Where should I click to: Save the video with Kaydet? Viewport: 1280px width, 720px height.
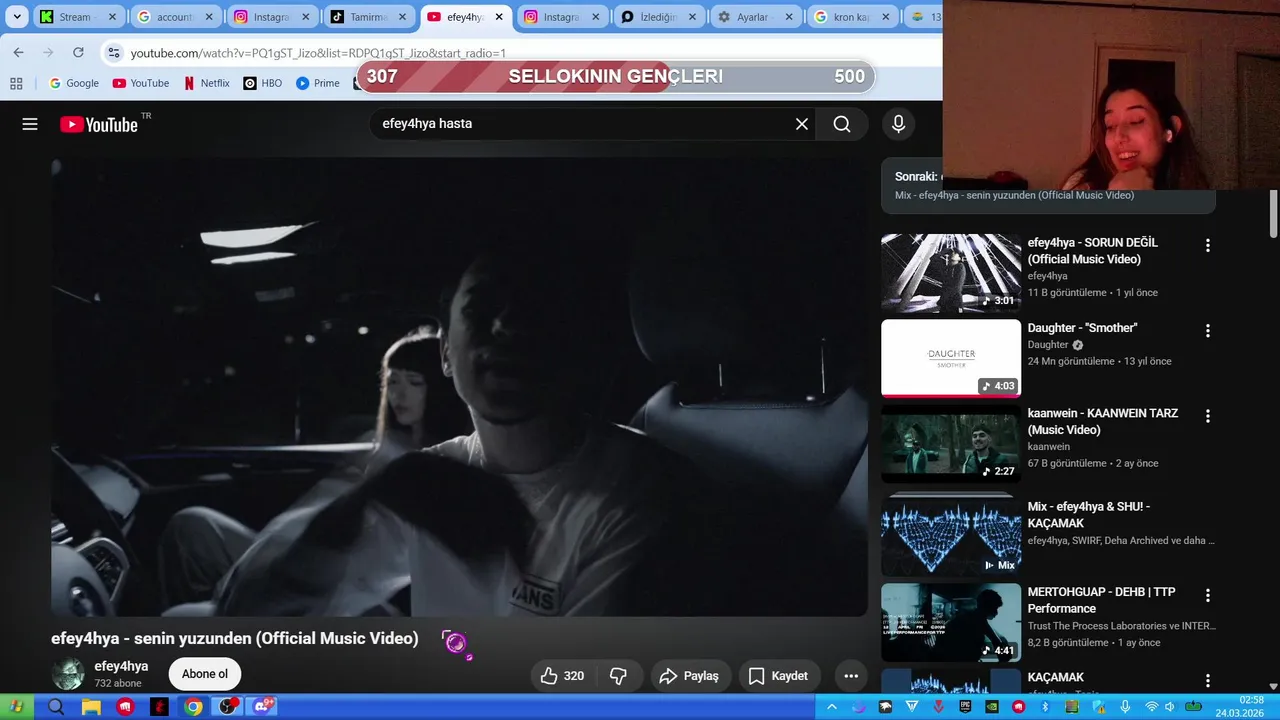click(x=778, y=676)
